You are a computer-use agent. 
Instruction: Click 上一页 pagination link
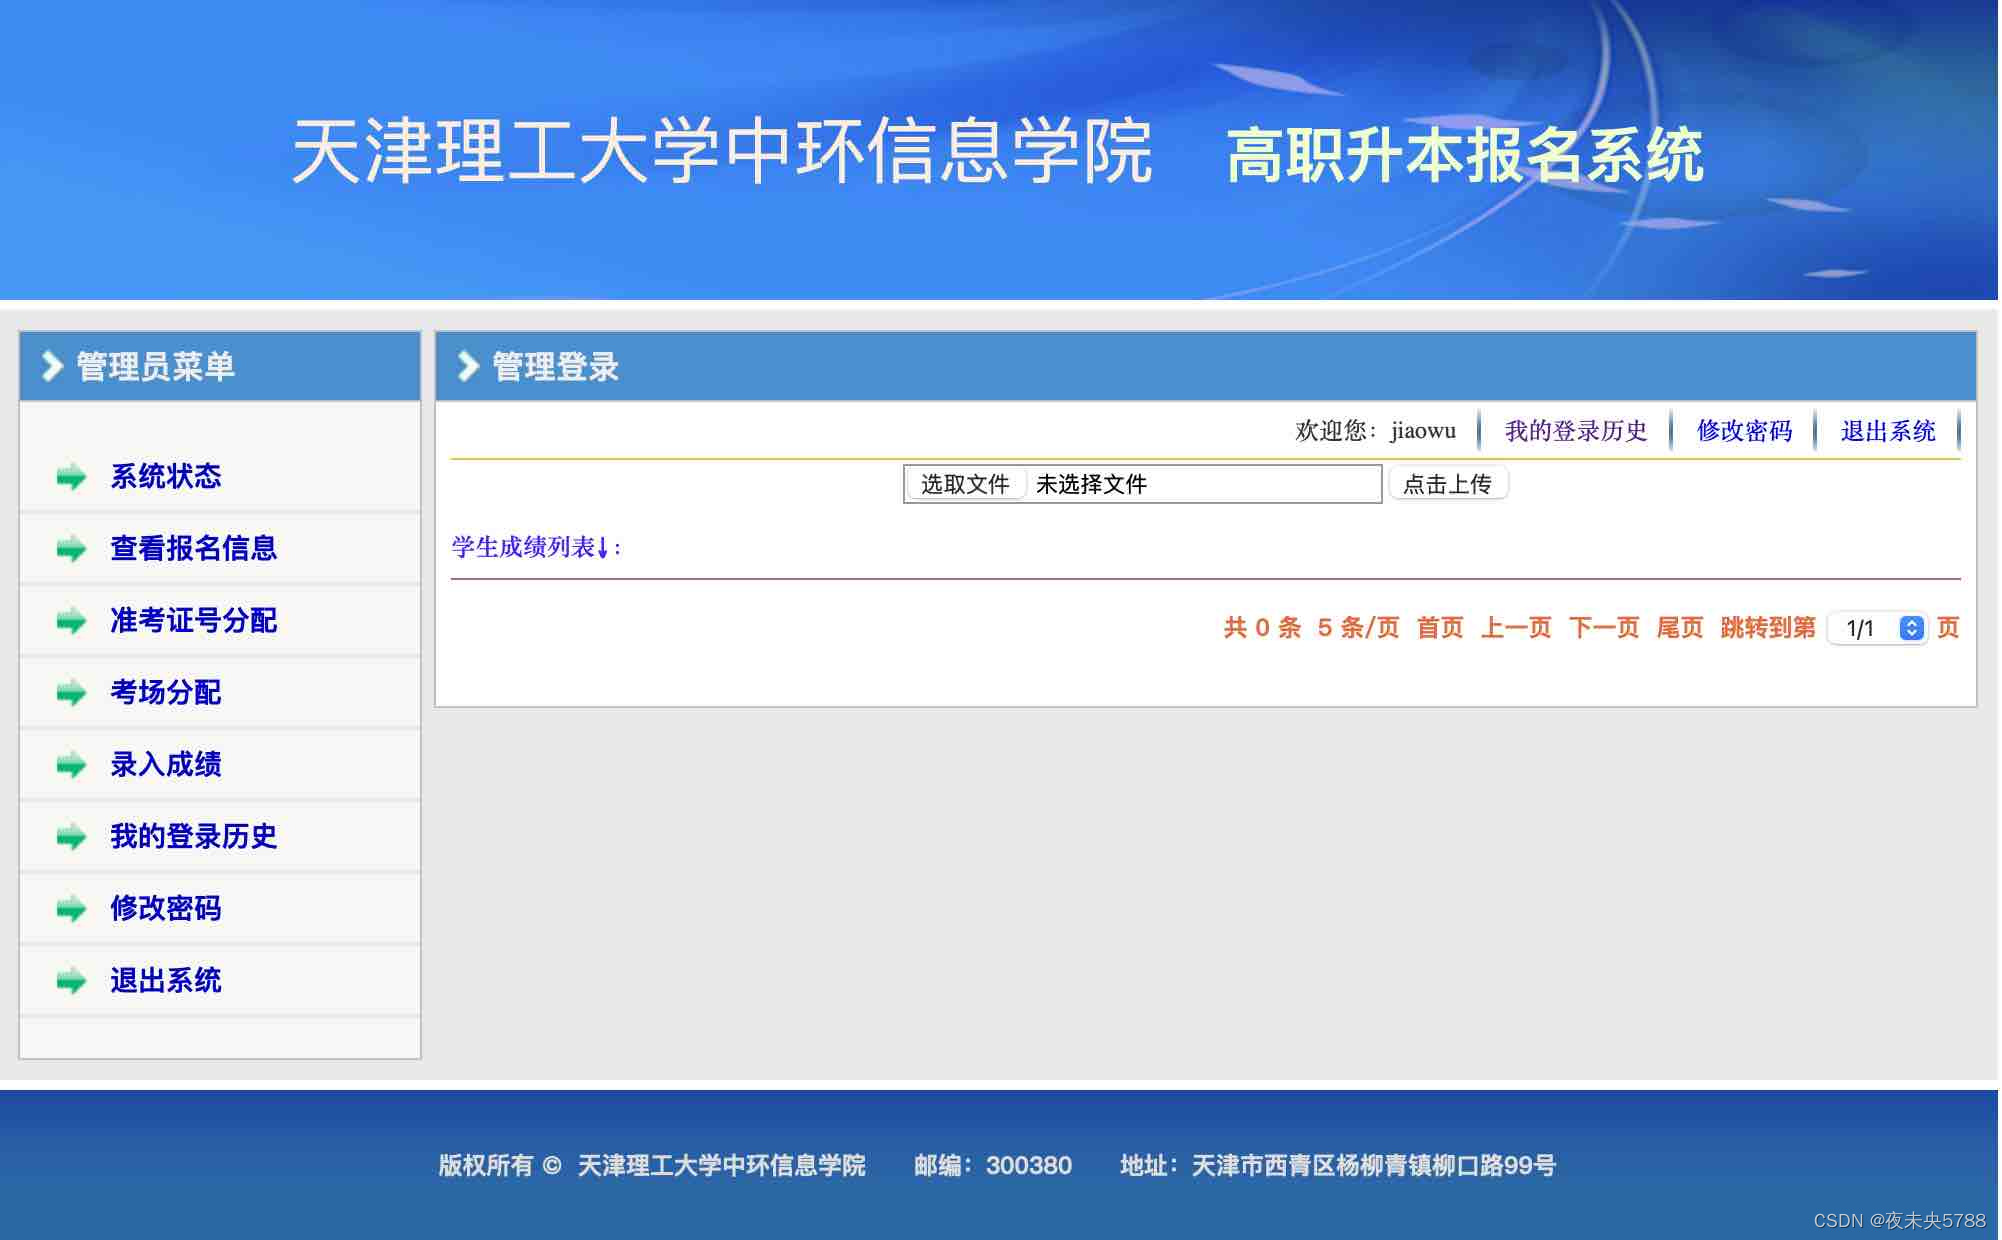pos(1516,628)
